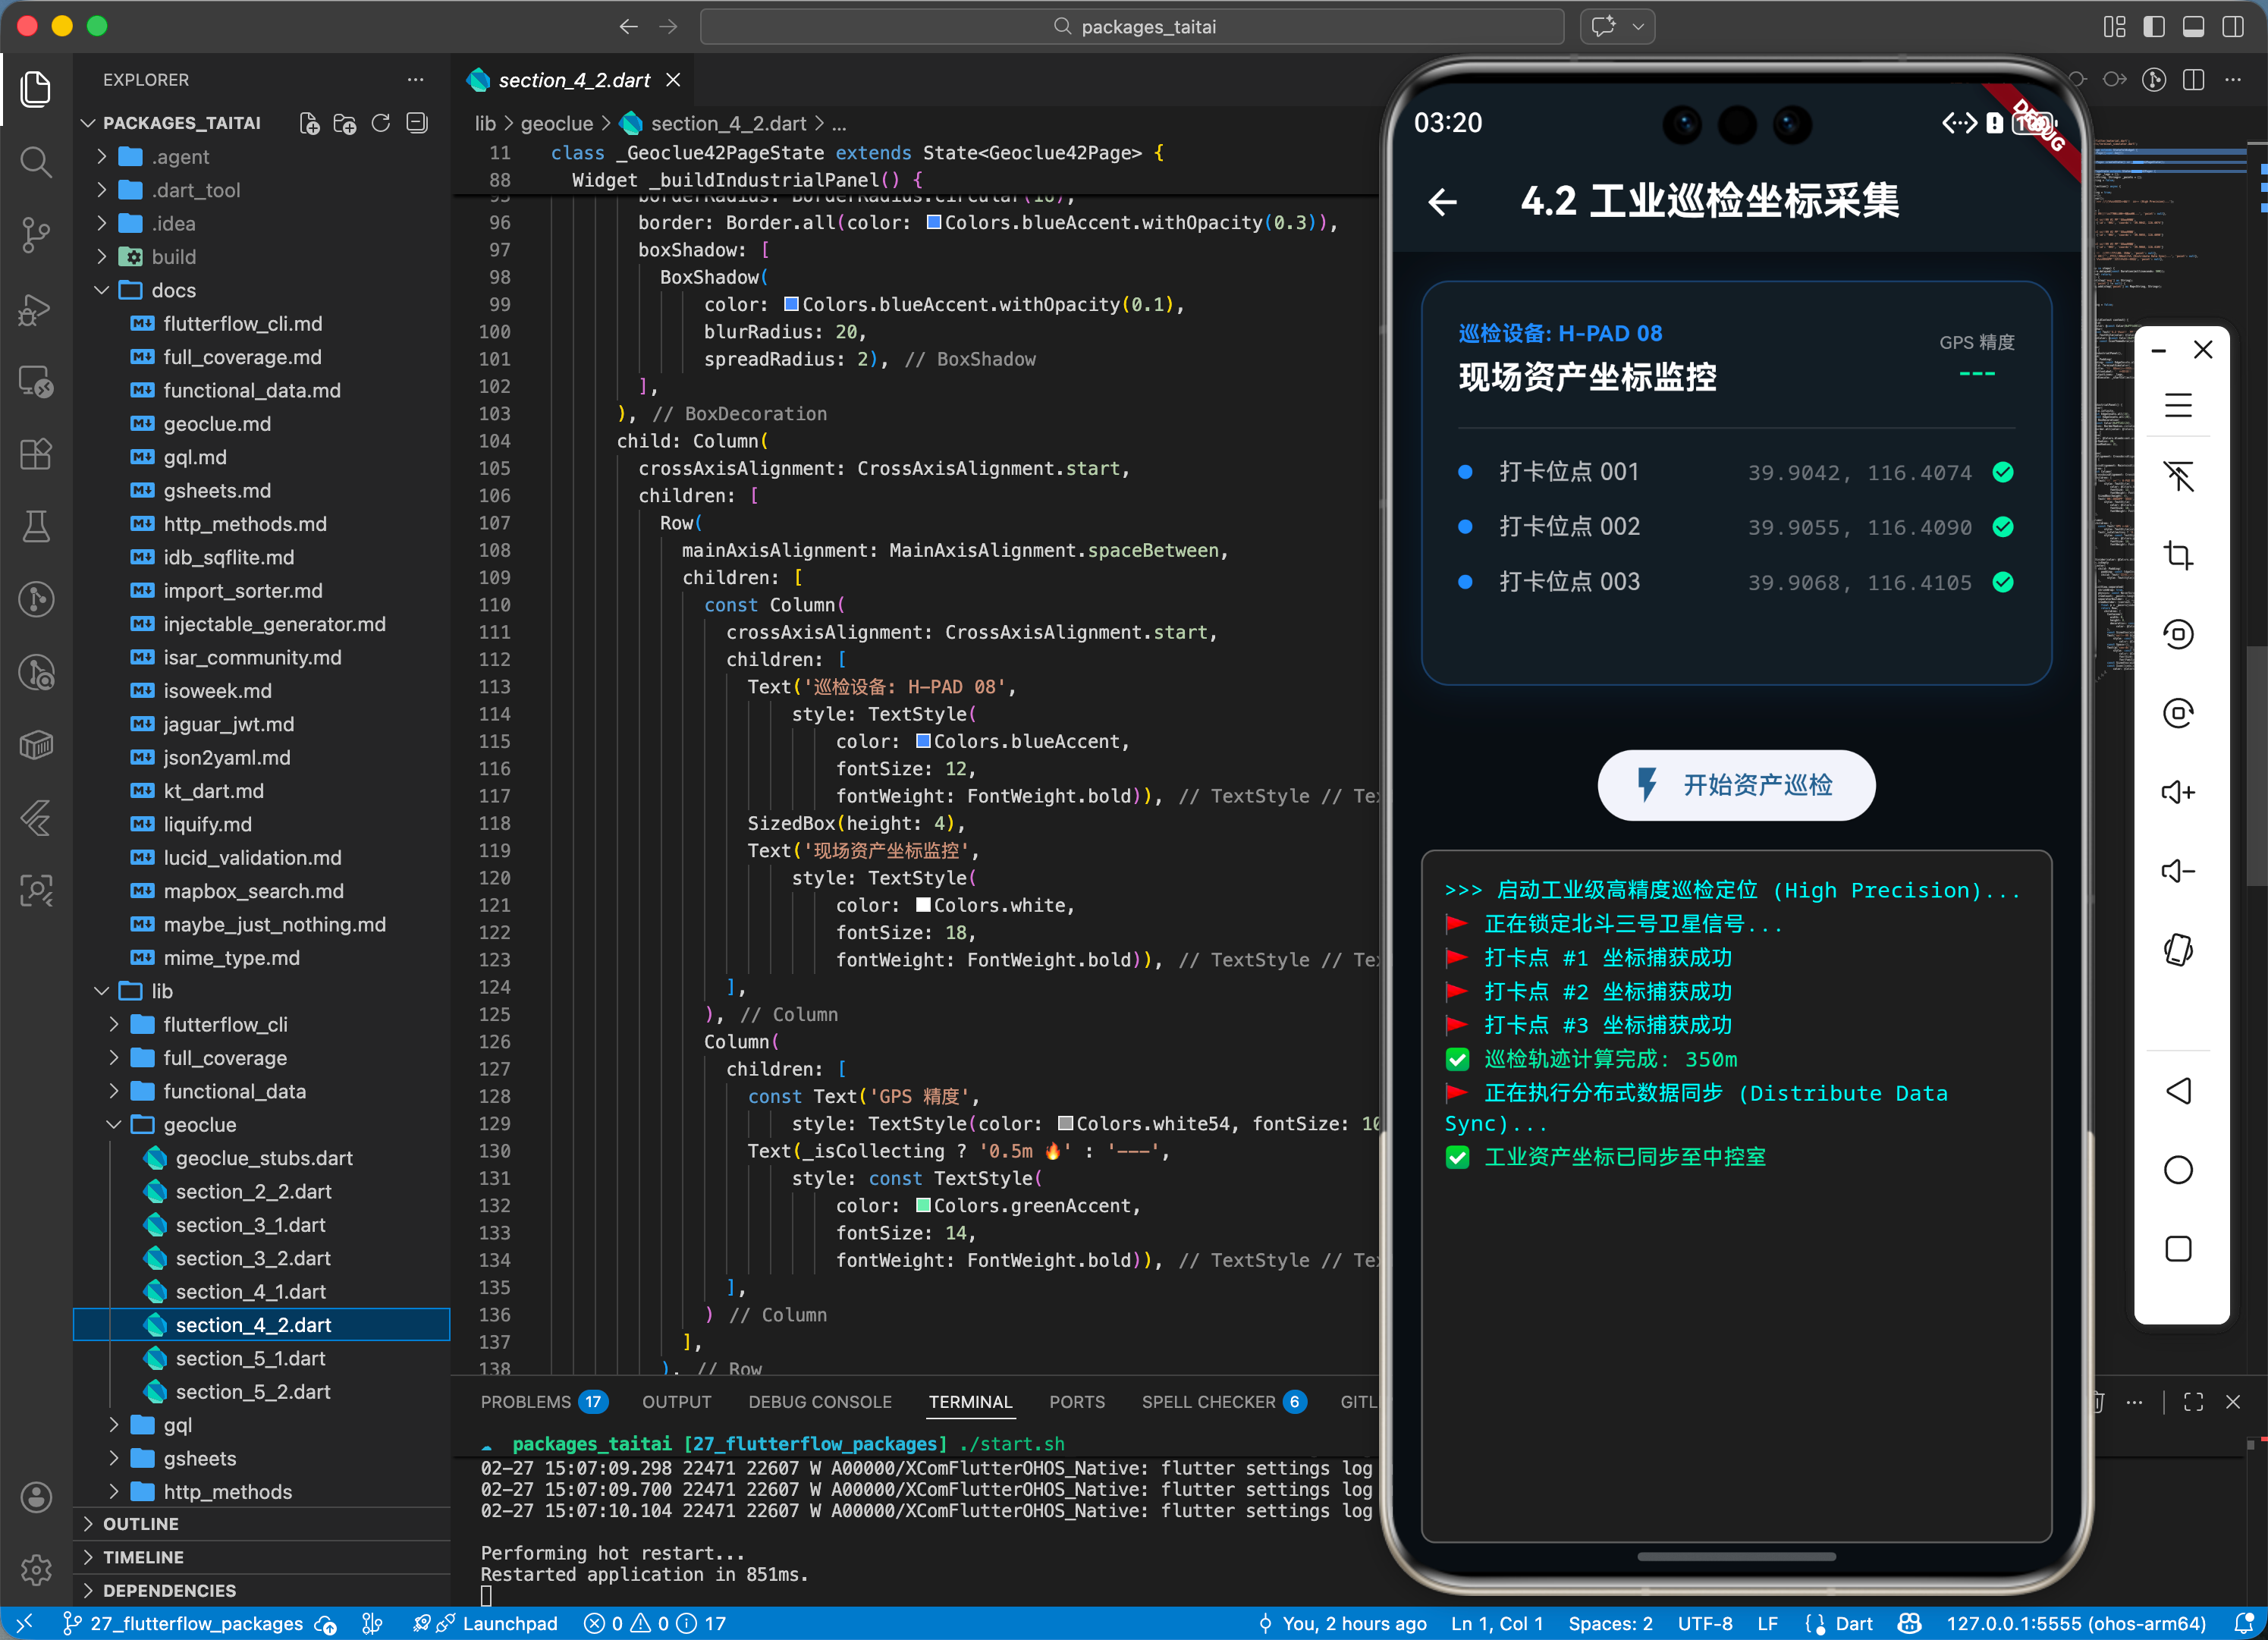Toggle the primary side bar layout icon
2268x1640 pixels.
(2154, 27)
